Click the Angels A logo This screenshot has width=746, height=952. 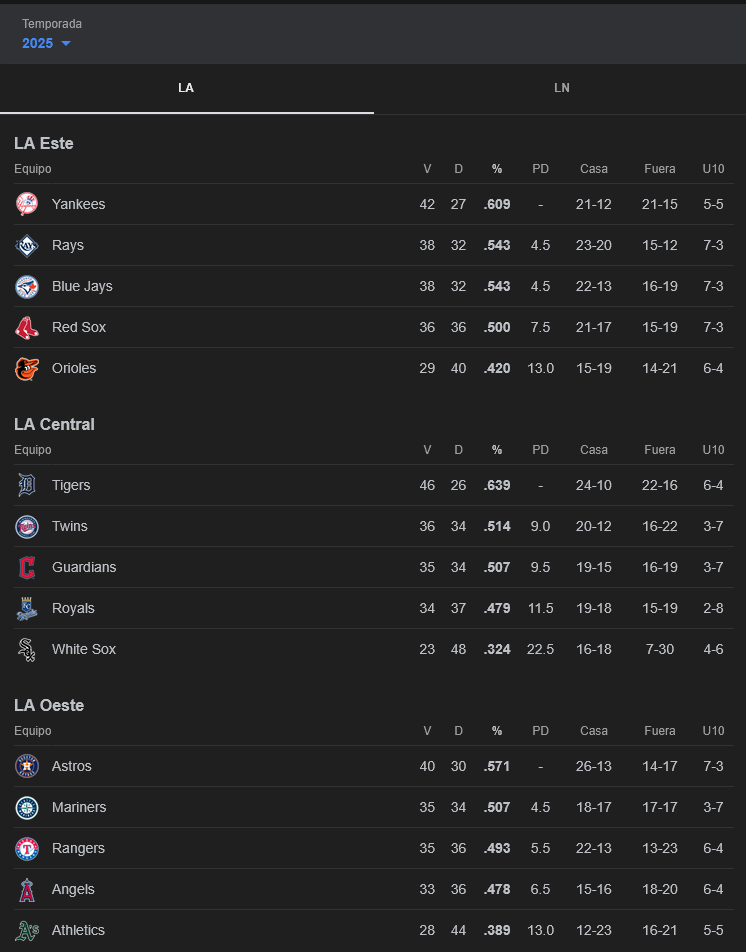pos(27,889)
